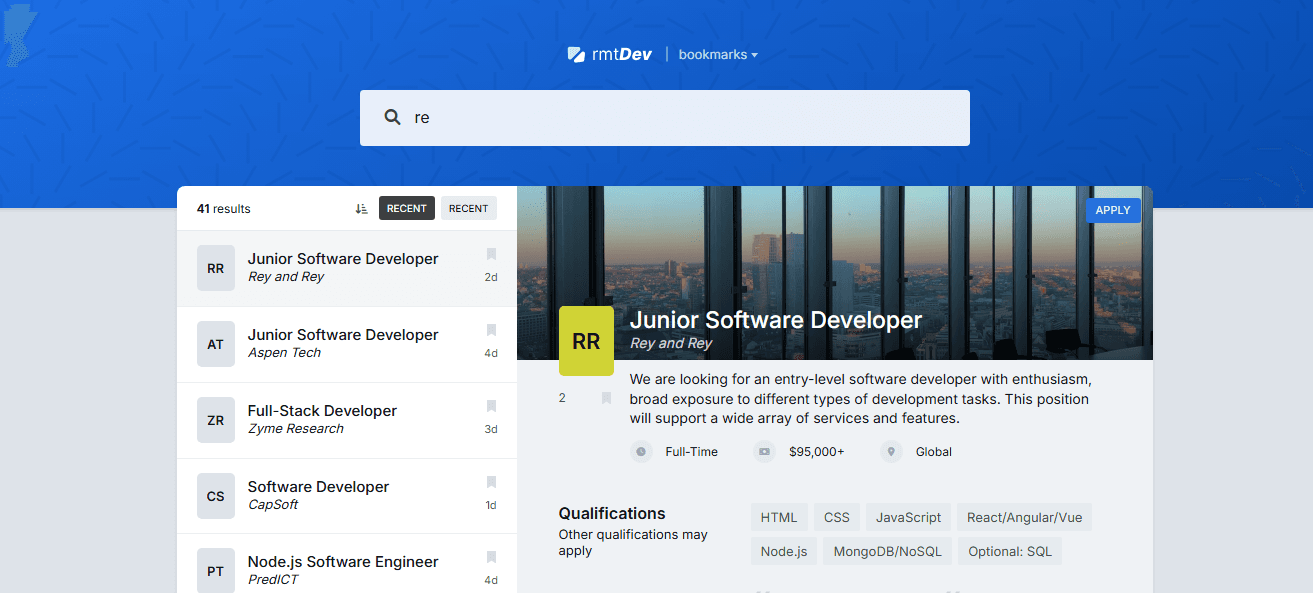Click the Node.js qualification tag

pyautogui.click(x=784, y=551)
